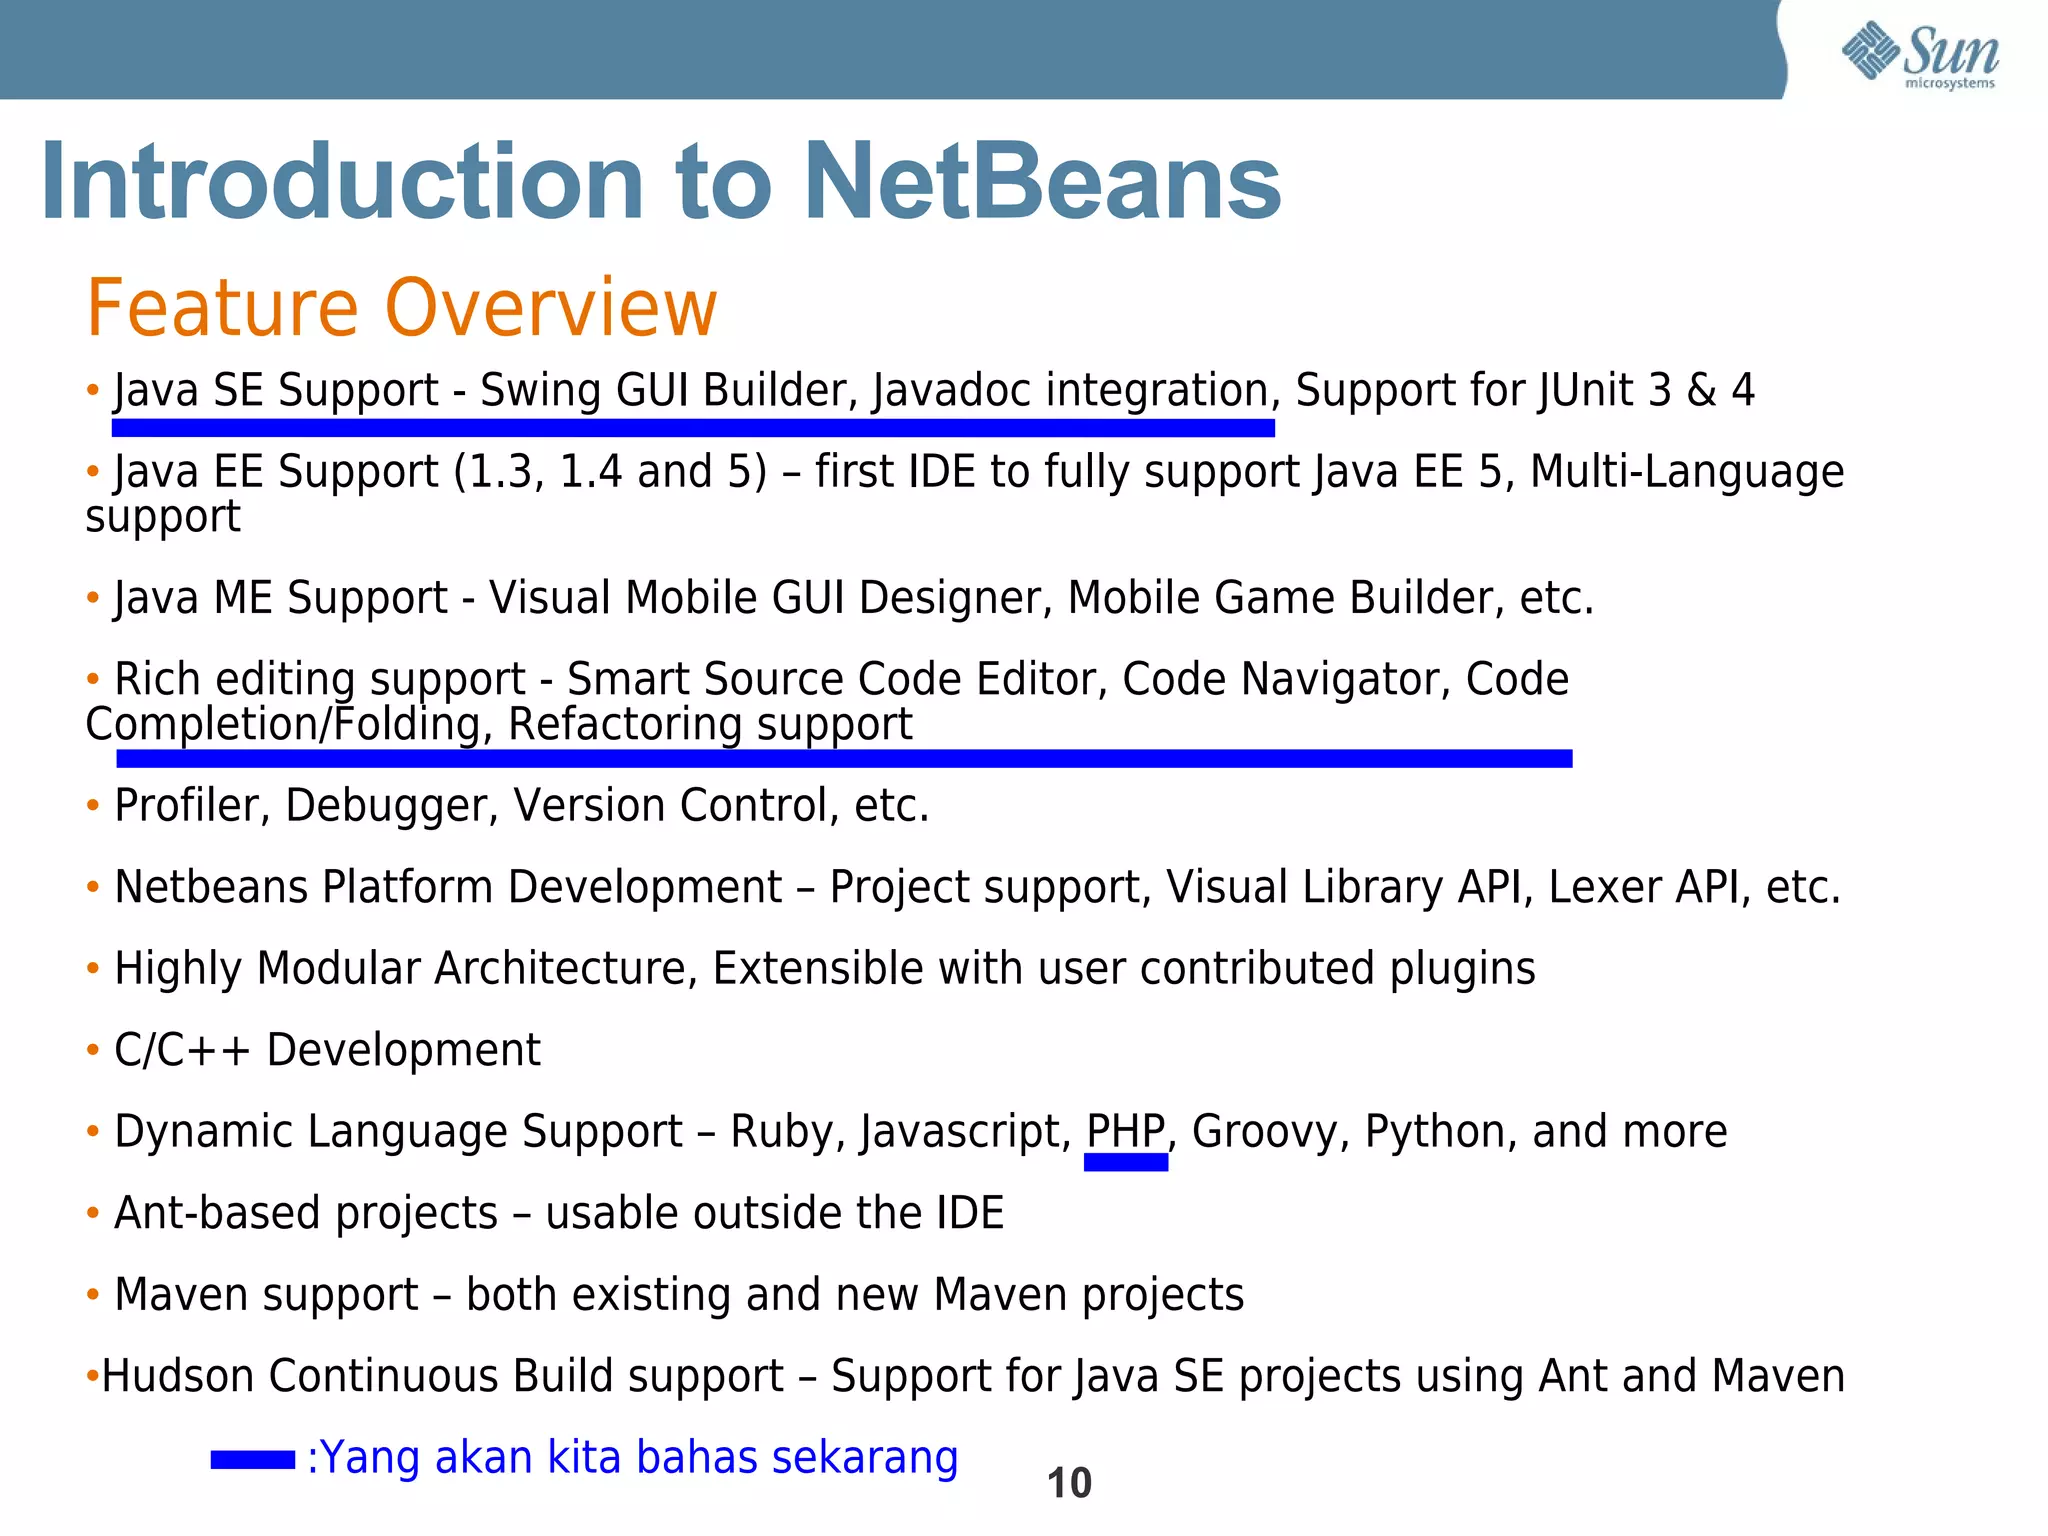
Task: Click the 'Yang akan kita bahas sekarang' legend text
Action: click(x=632, y=1458)
